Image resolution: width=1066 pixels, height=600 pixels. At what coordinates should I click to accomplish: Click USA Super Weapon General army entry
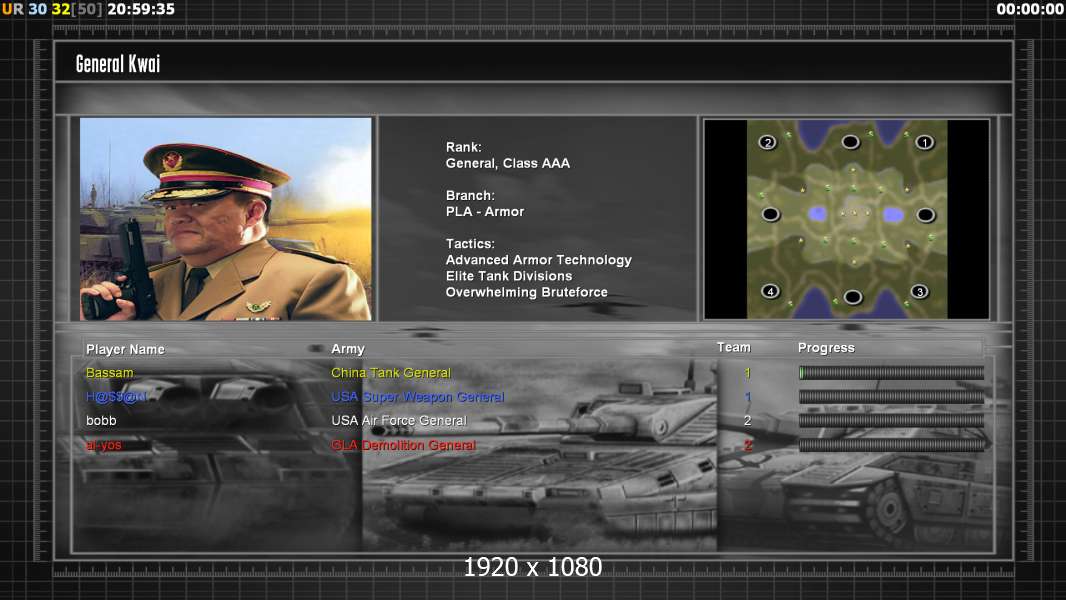[417, 397]
